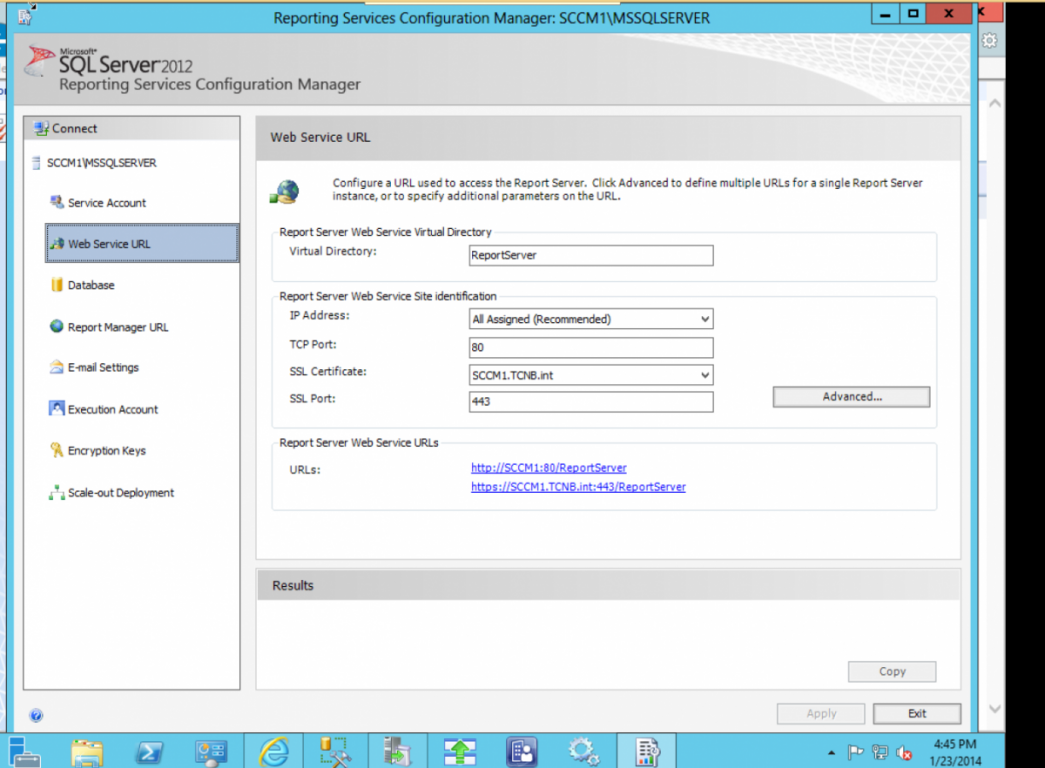Click the gears taskbar icon
Viewport: 1045px width, 768px height.
click(583, 752)
